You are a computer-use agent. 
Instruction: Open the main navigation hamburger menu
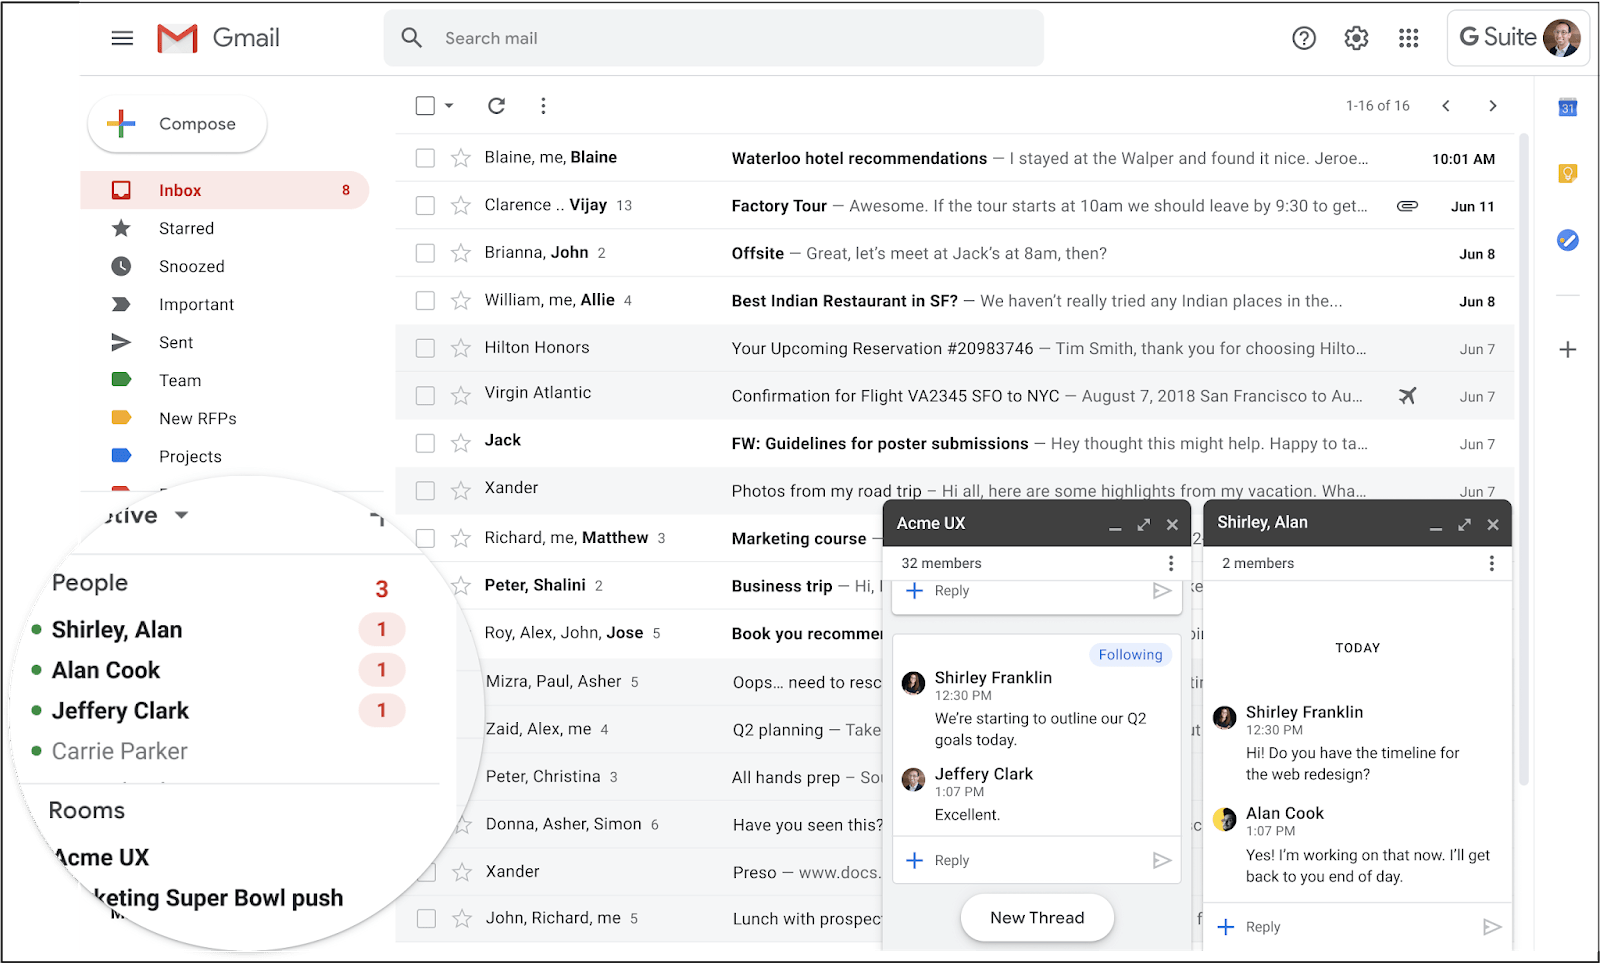(x=122, y=38)
